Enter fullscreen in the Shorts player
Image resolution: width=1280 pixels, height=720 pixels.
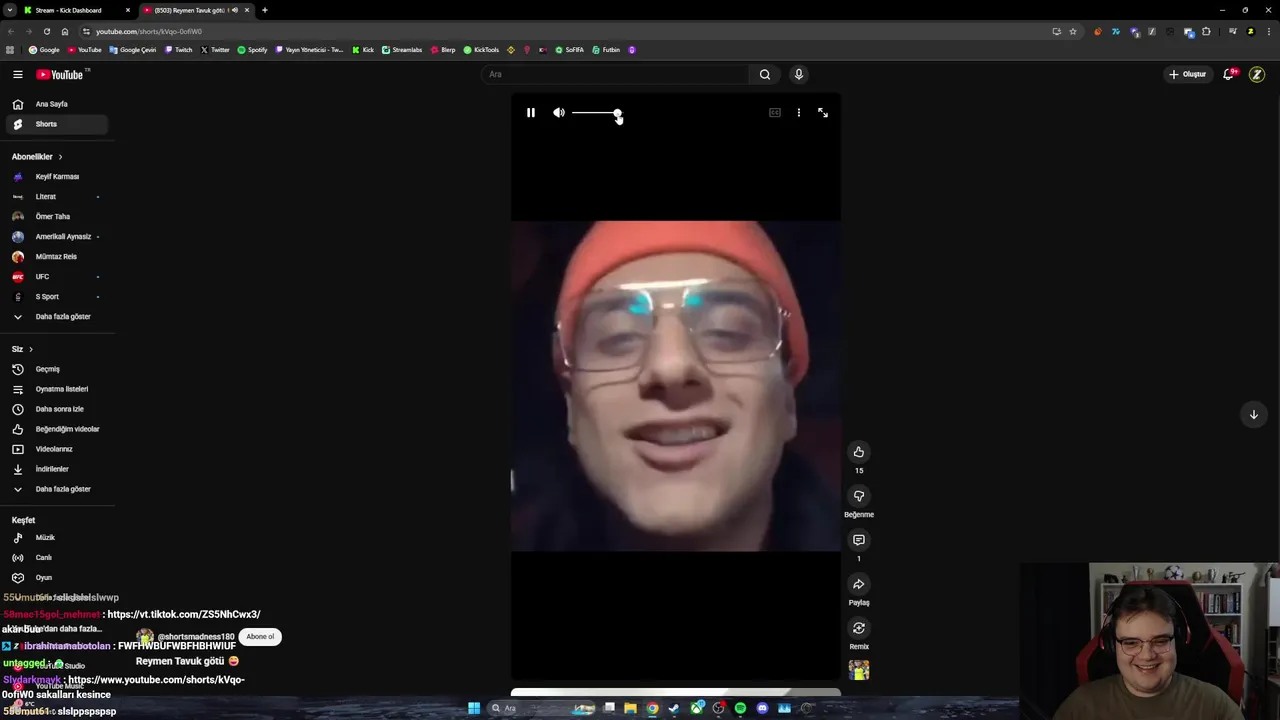click(823, 113)
